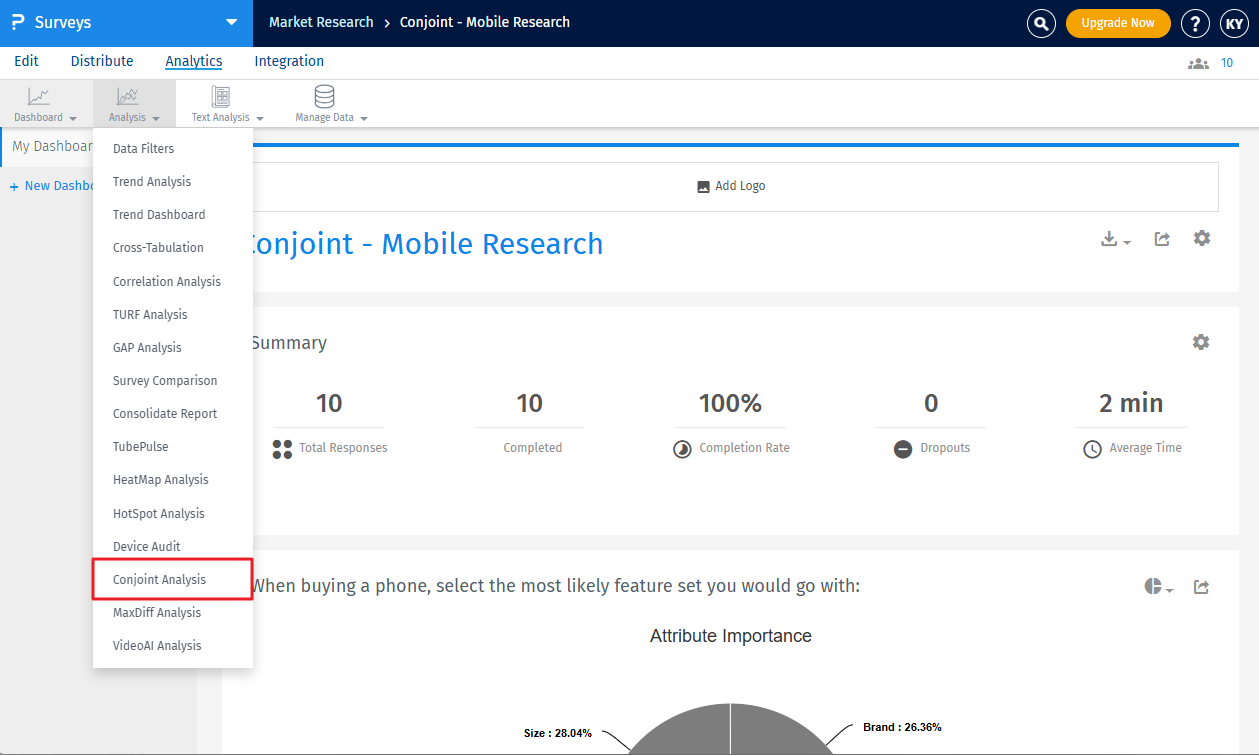This screenshot has width=1259, height=755.
Task: Open chart type pie dropdown
Action: pos(1158,587)
